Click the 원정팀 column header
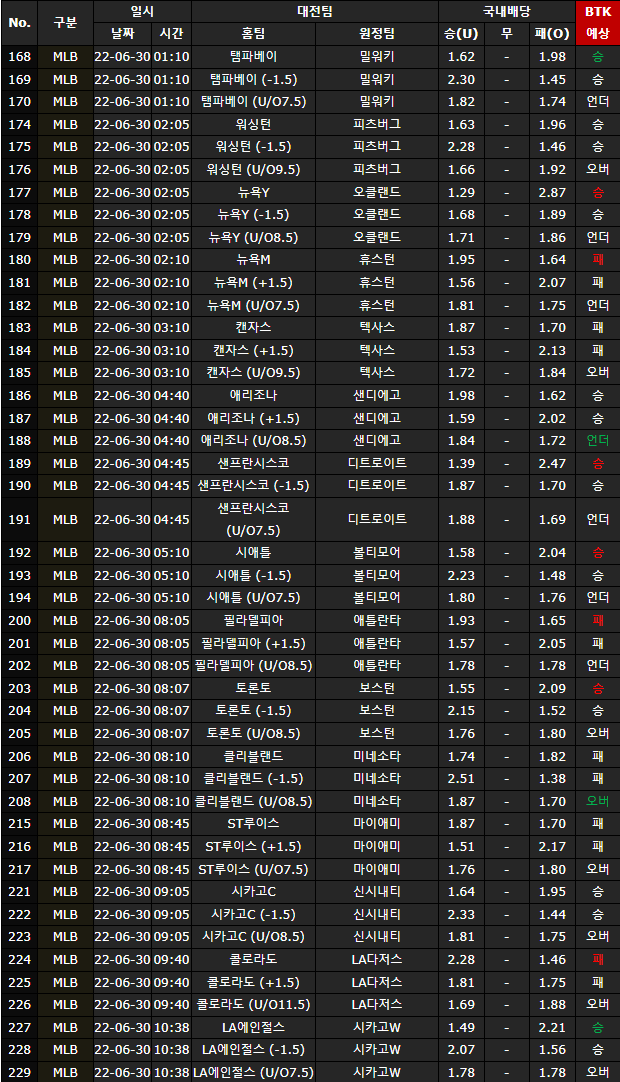Viewport: 620px width, 1082px height. click(377, 34)
